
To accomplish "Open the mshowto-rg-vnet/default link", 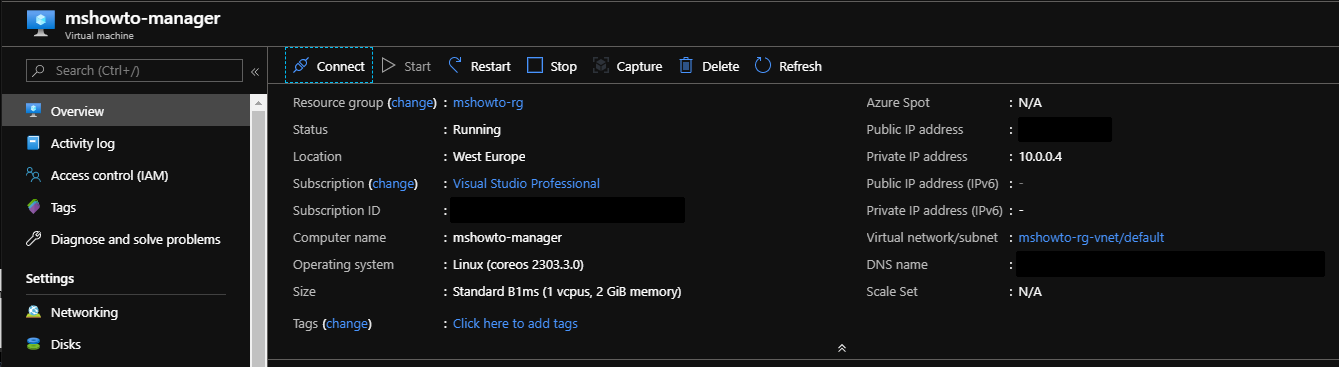I will (1091, 237).
